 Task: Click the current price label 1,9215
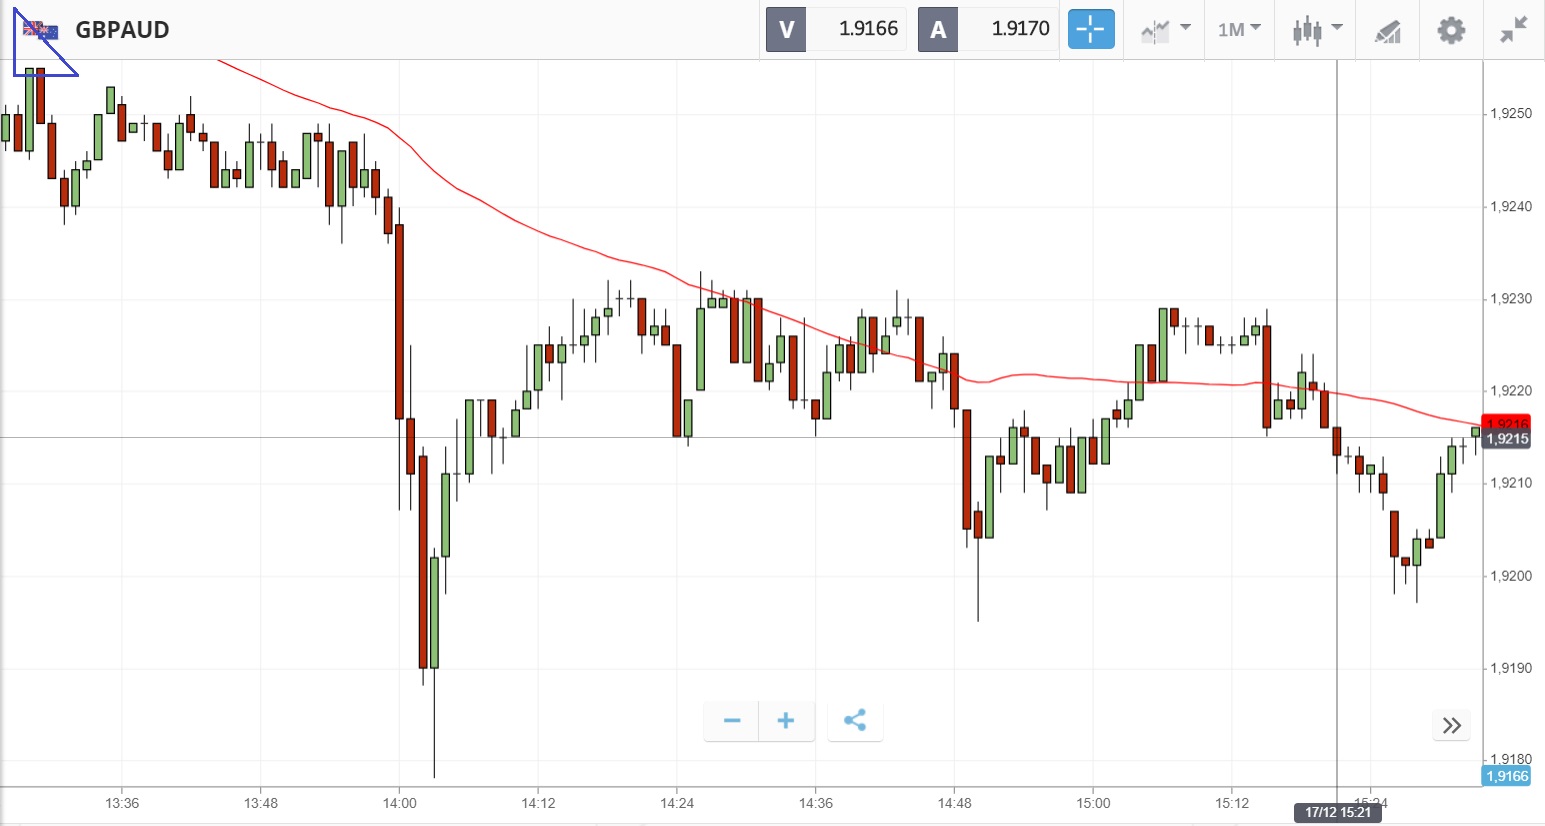click(x=1507, y=439)
